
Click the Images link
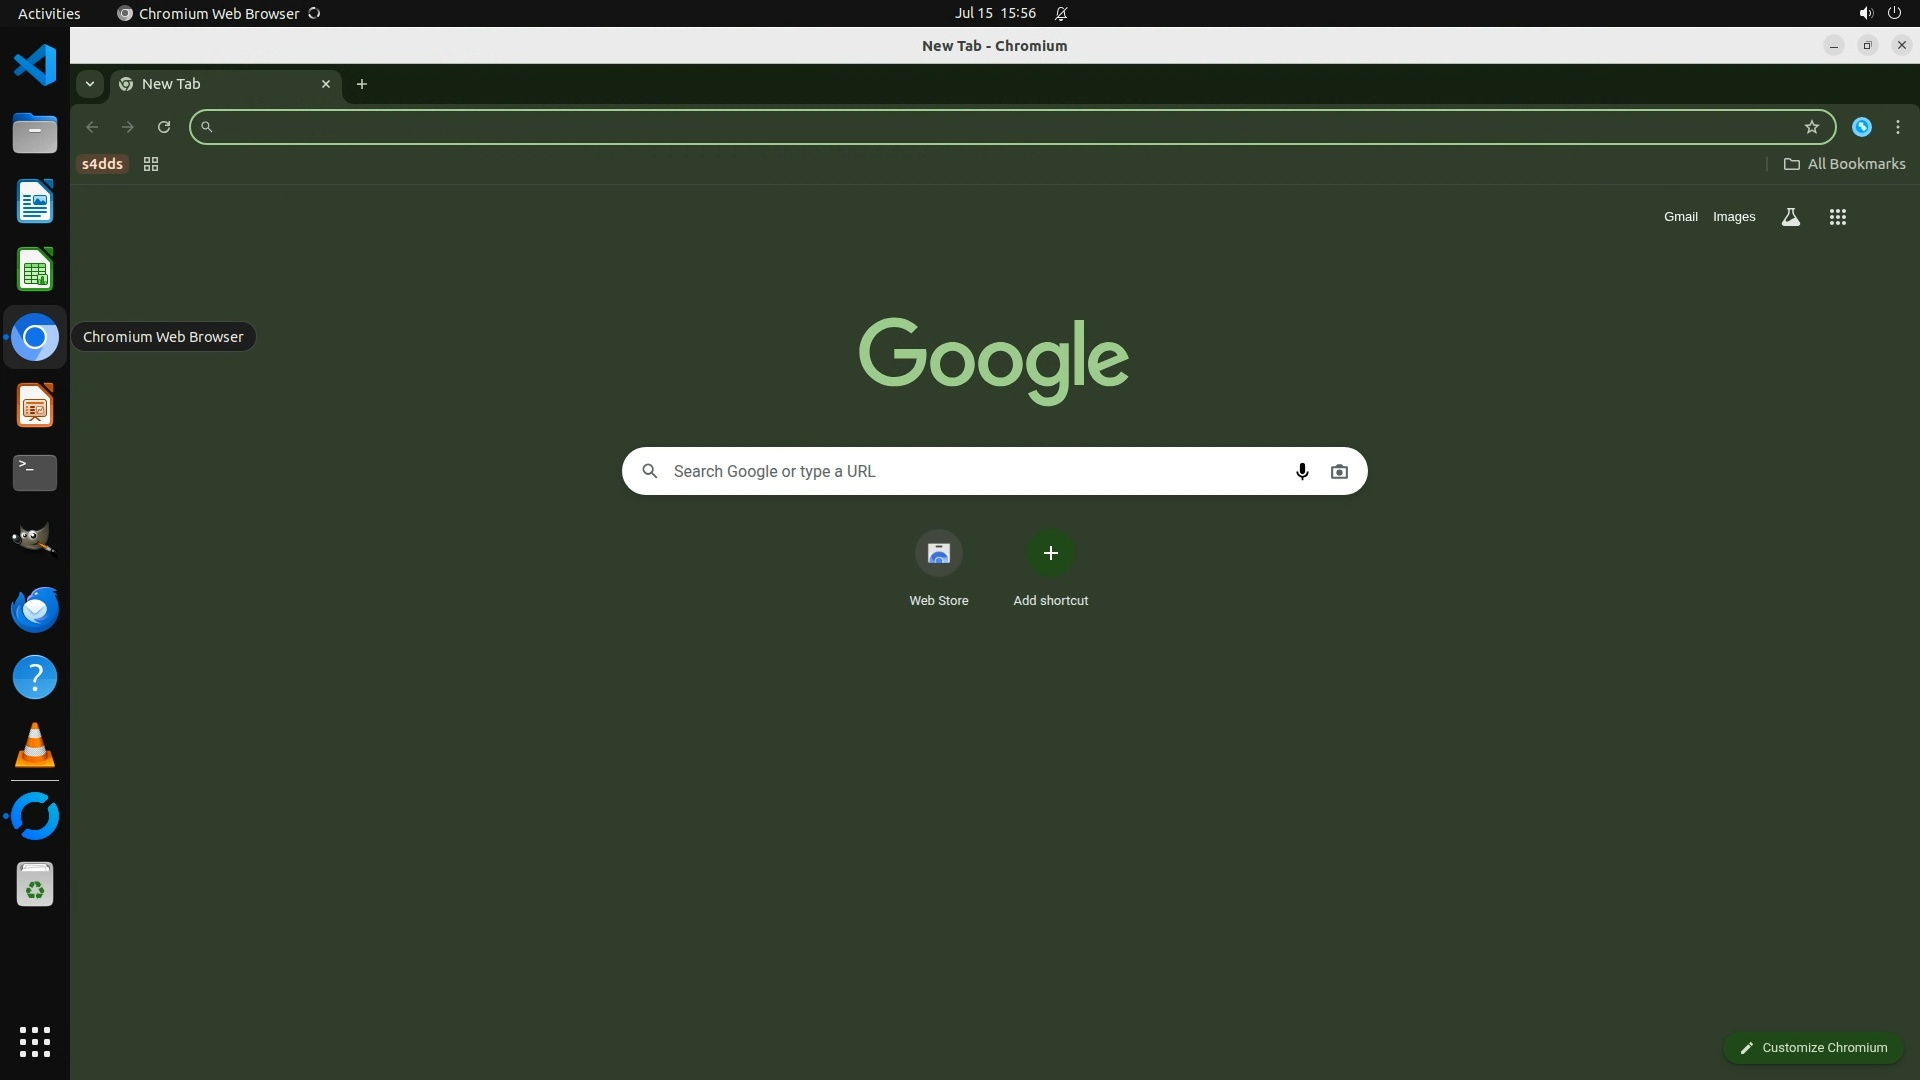click(1733, 217)
